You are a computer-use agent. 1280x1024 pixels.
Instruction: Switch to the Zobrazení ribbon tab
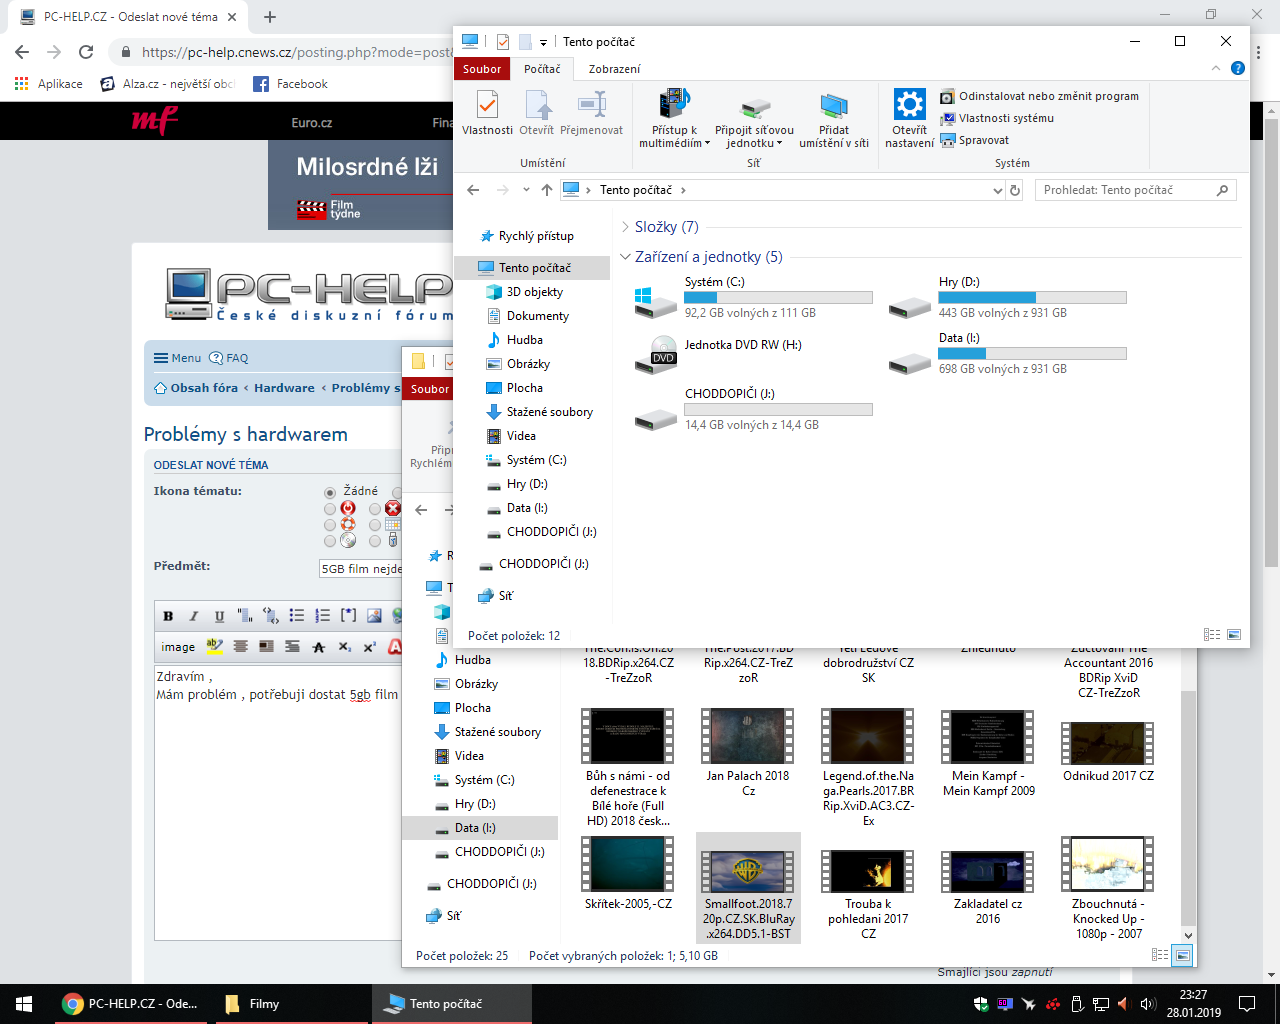tap(614, 69)
